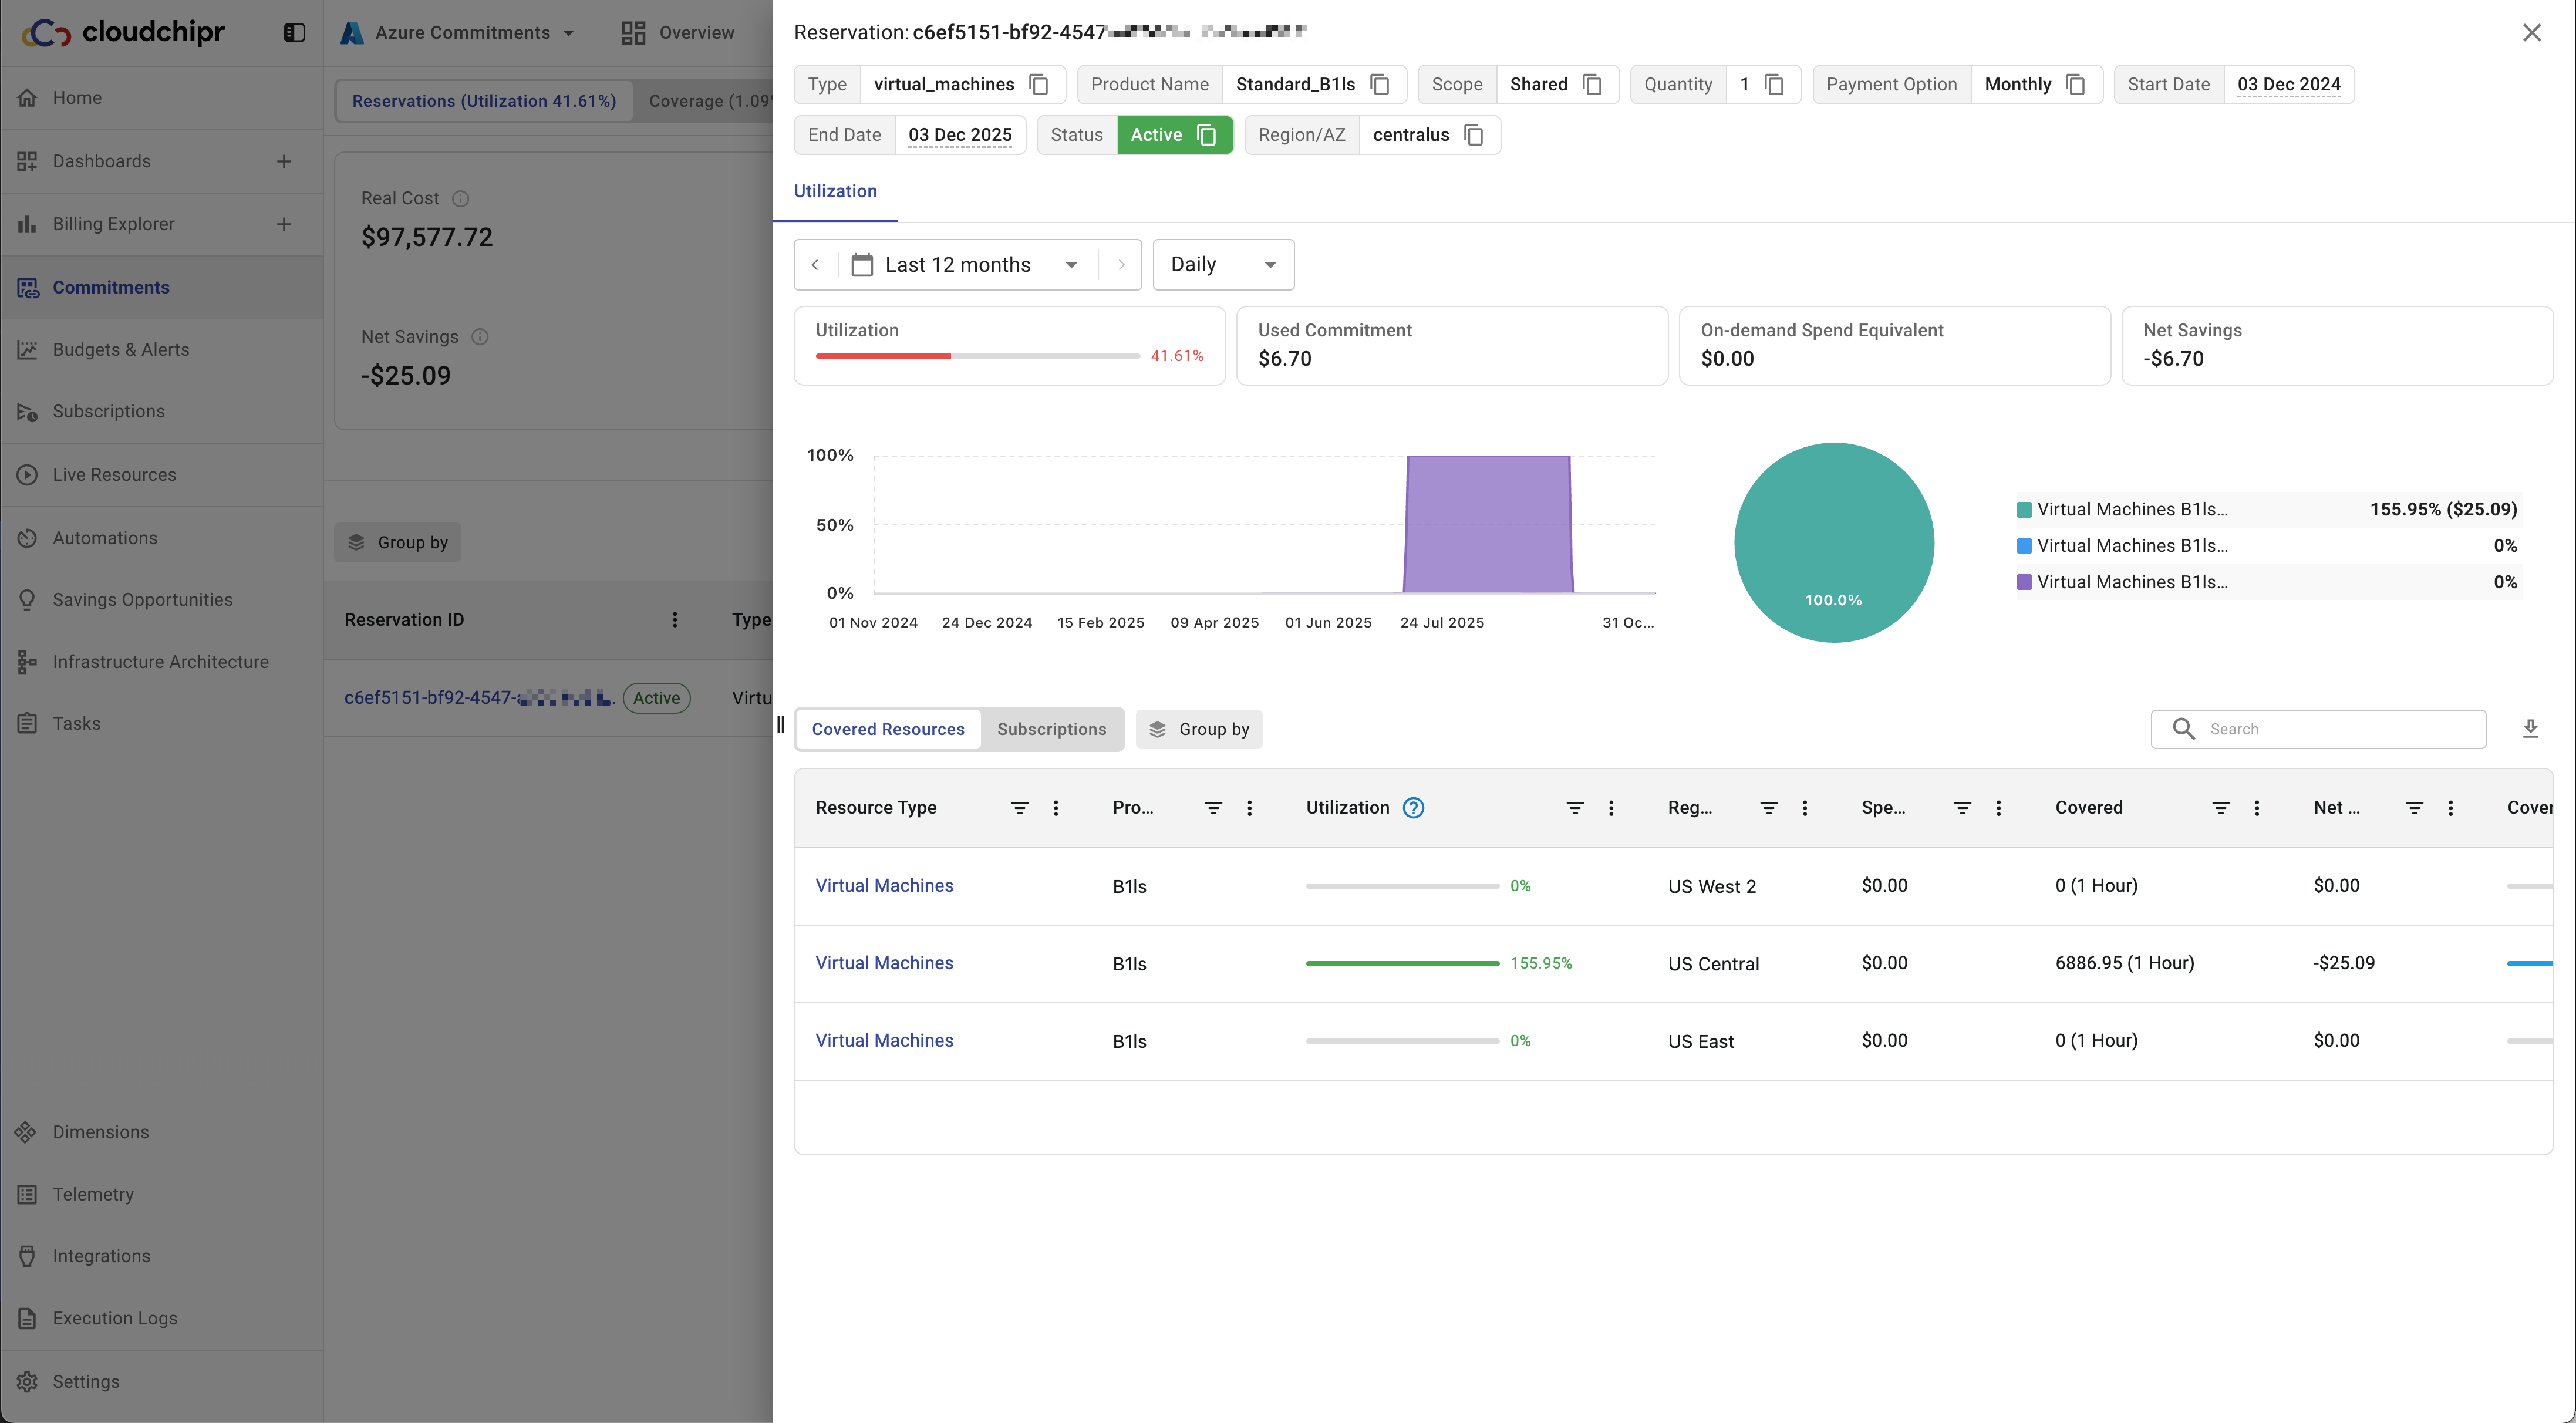Open US Central Virtual Machines link
This screenshot has width=2576, height=1423.
pyautogui.click(x=883, y=963)
